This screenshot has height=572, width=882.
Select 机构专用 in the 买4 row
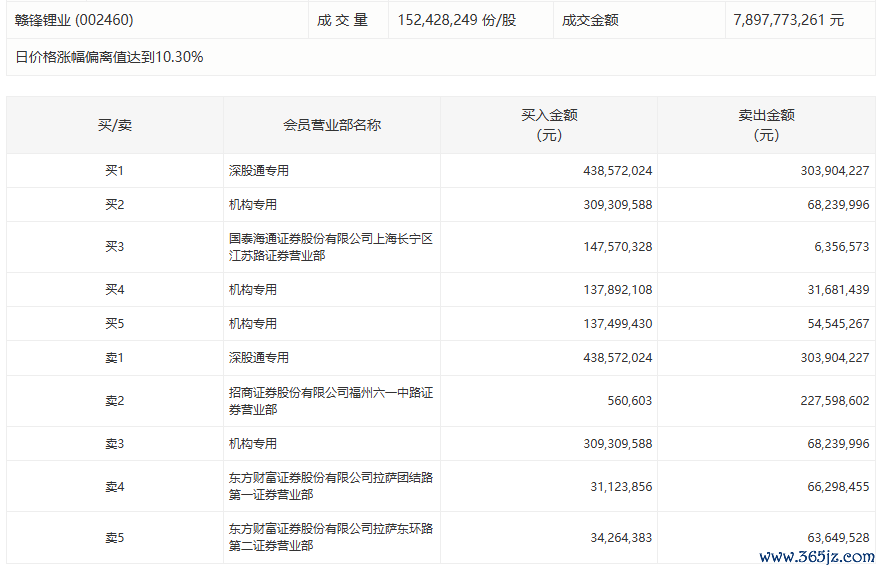[x=253, y=290]
